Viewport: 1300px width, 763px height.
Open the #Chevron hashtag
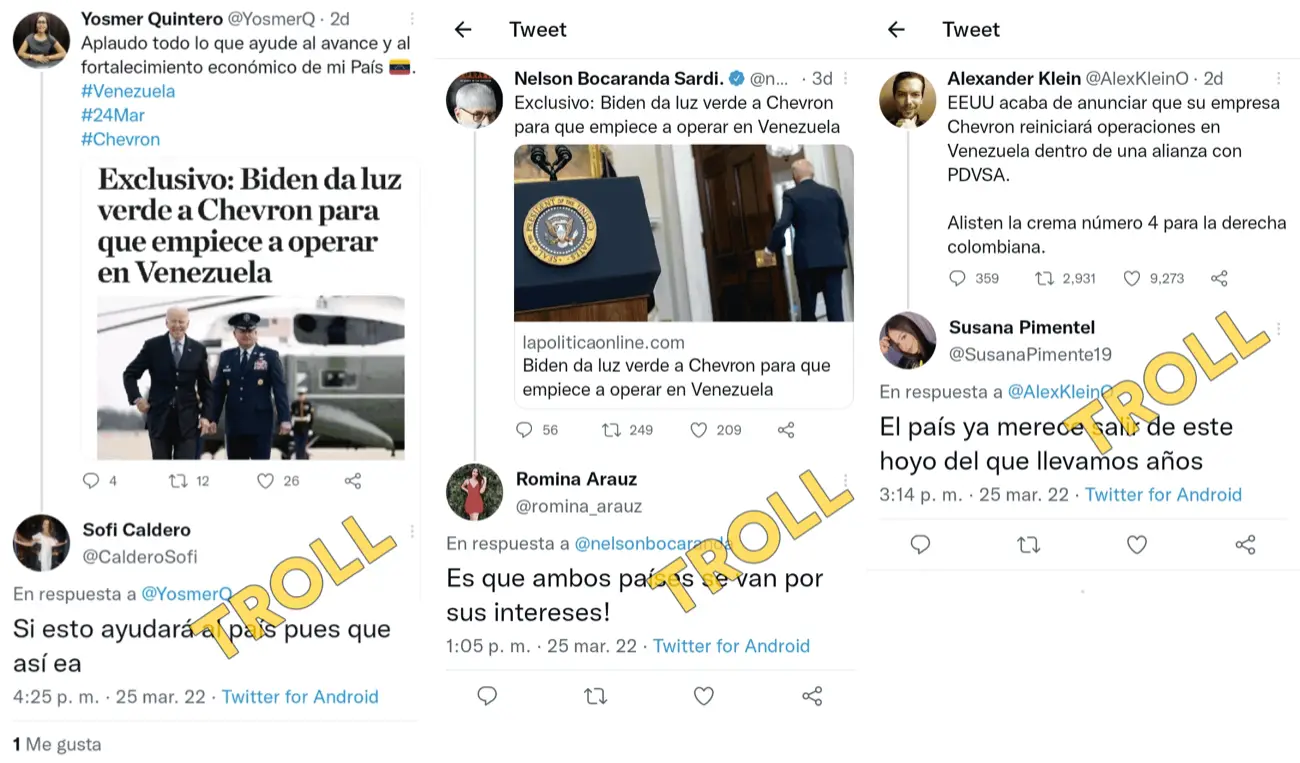tap(120, 139)
